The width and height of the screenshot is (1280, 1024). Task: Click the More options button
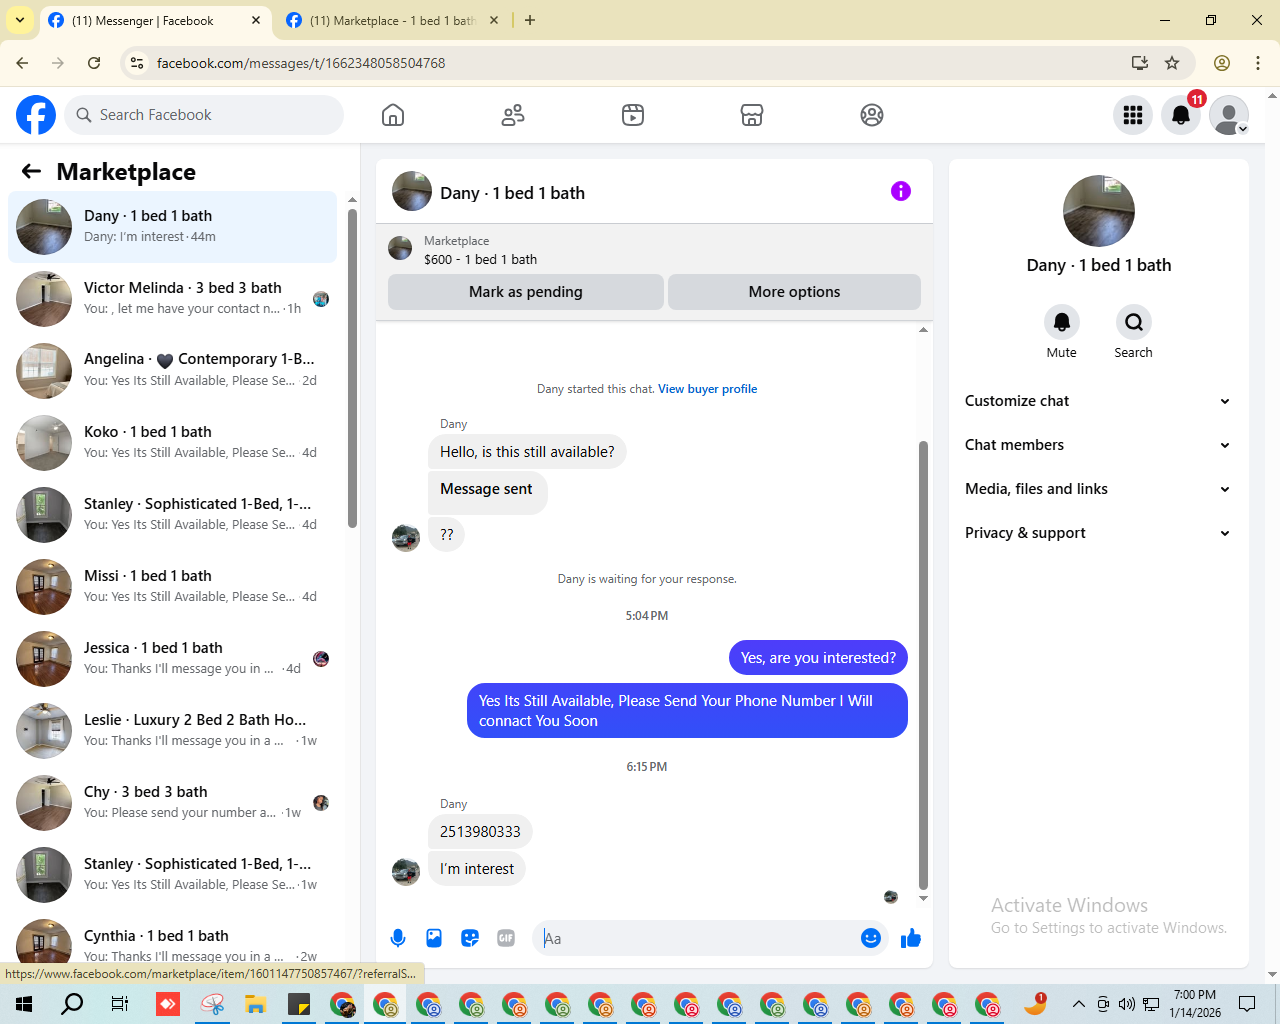pyautogui.click(x=794, y=292)
